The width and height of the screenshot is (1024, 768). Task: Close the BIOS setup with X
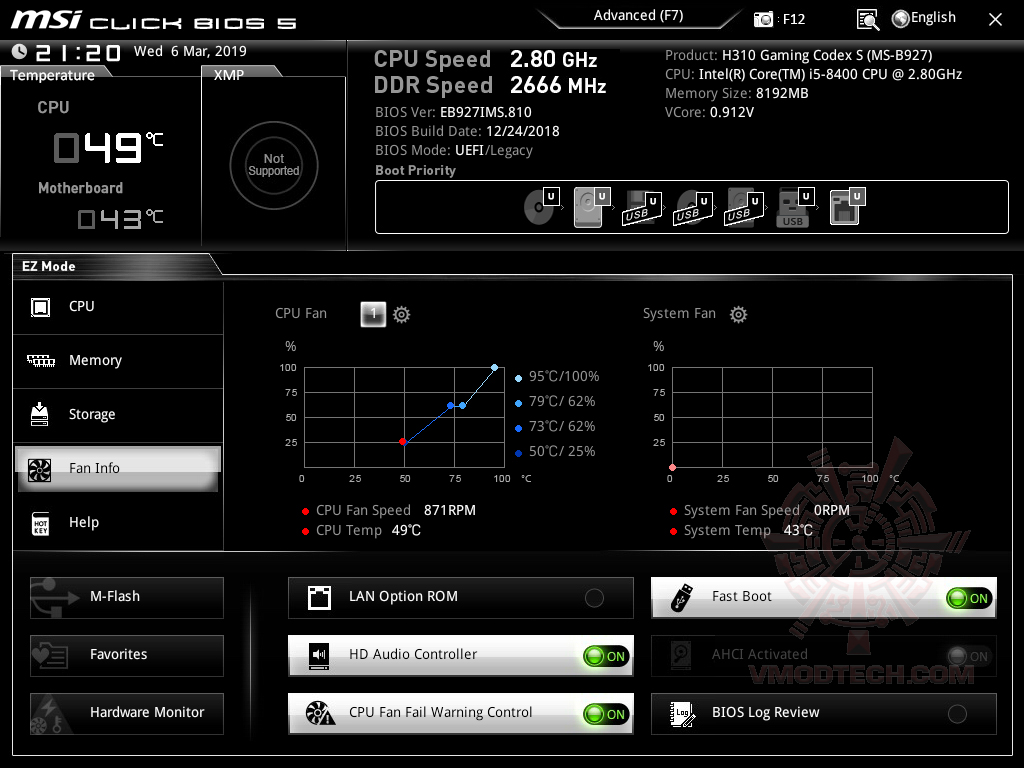click(995, 20)
